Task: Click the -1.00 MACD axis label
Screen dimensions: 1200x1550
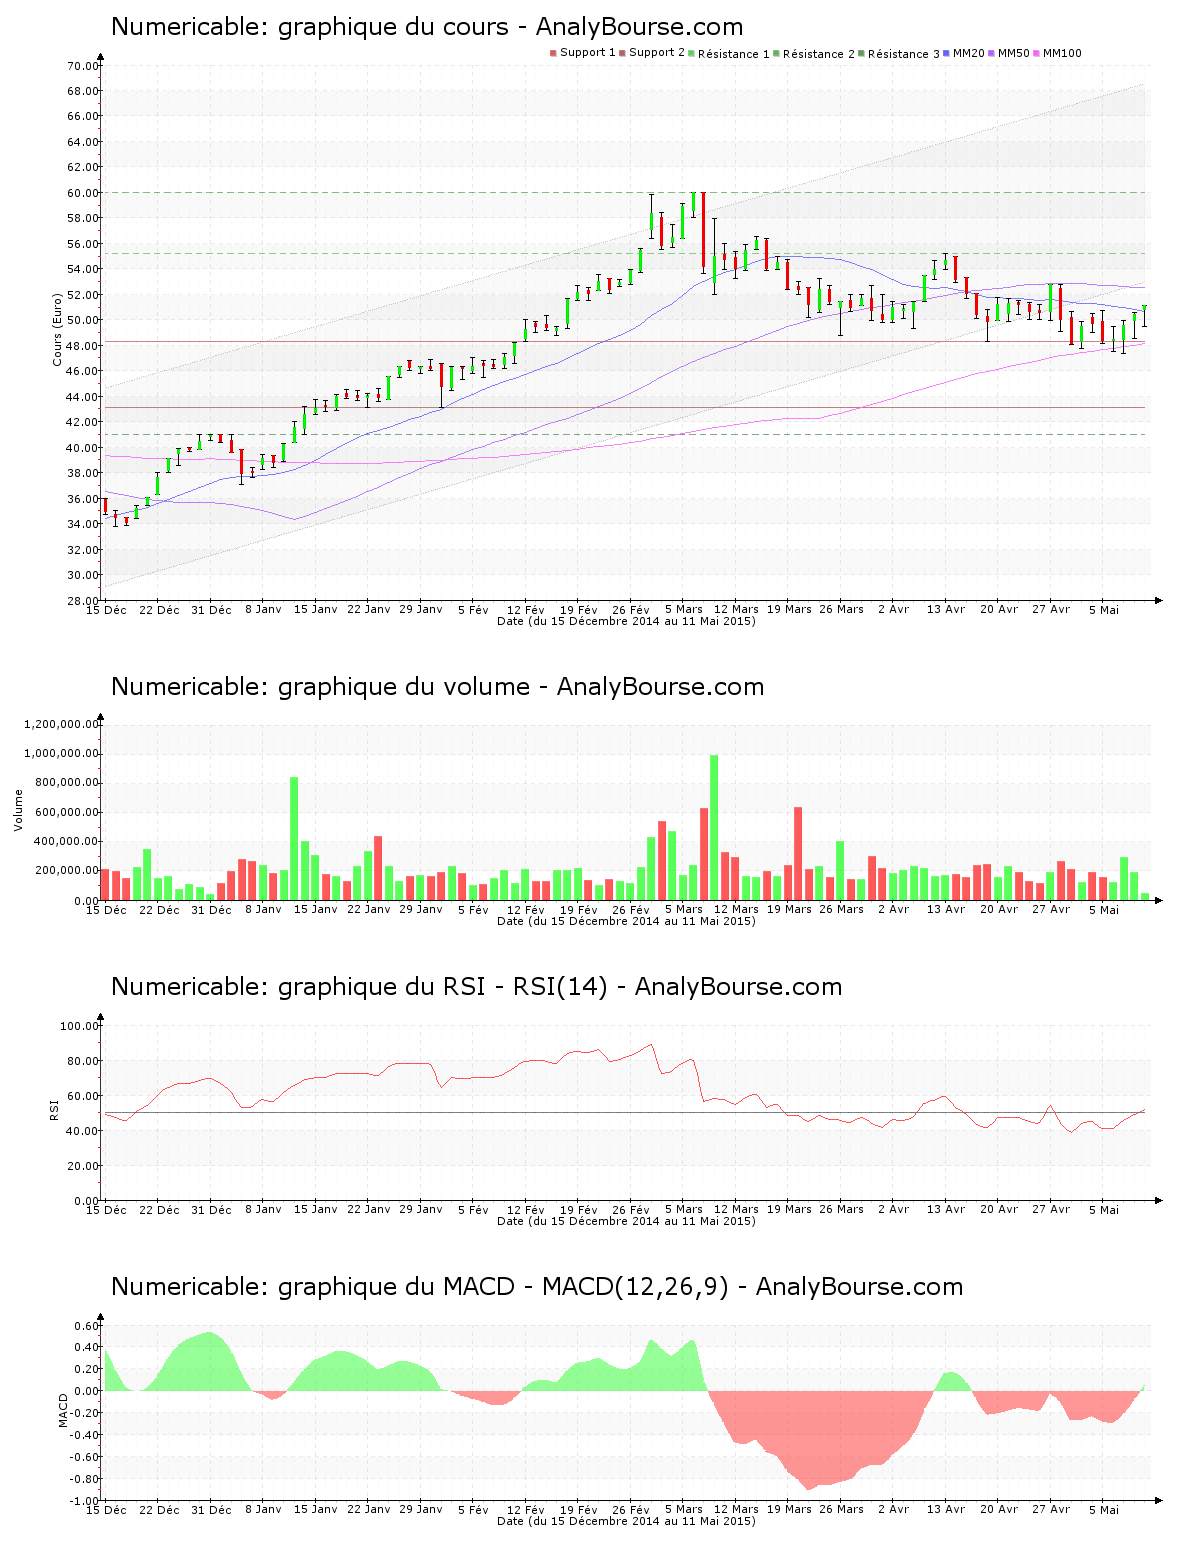Action: coord(85,1501)
